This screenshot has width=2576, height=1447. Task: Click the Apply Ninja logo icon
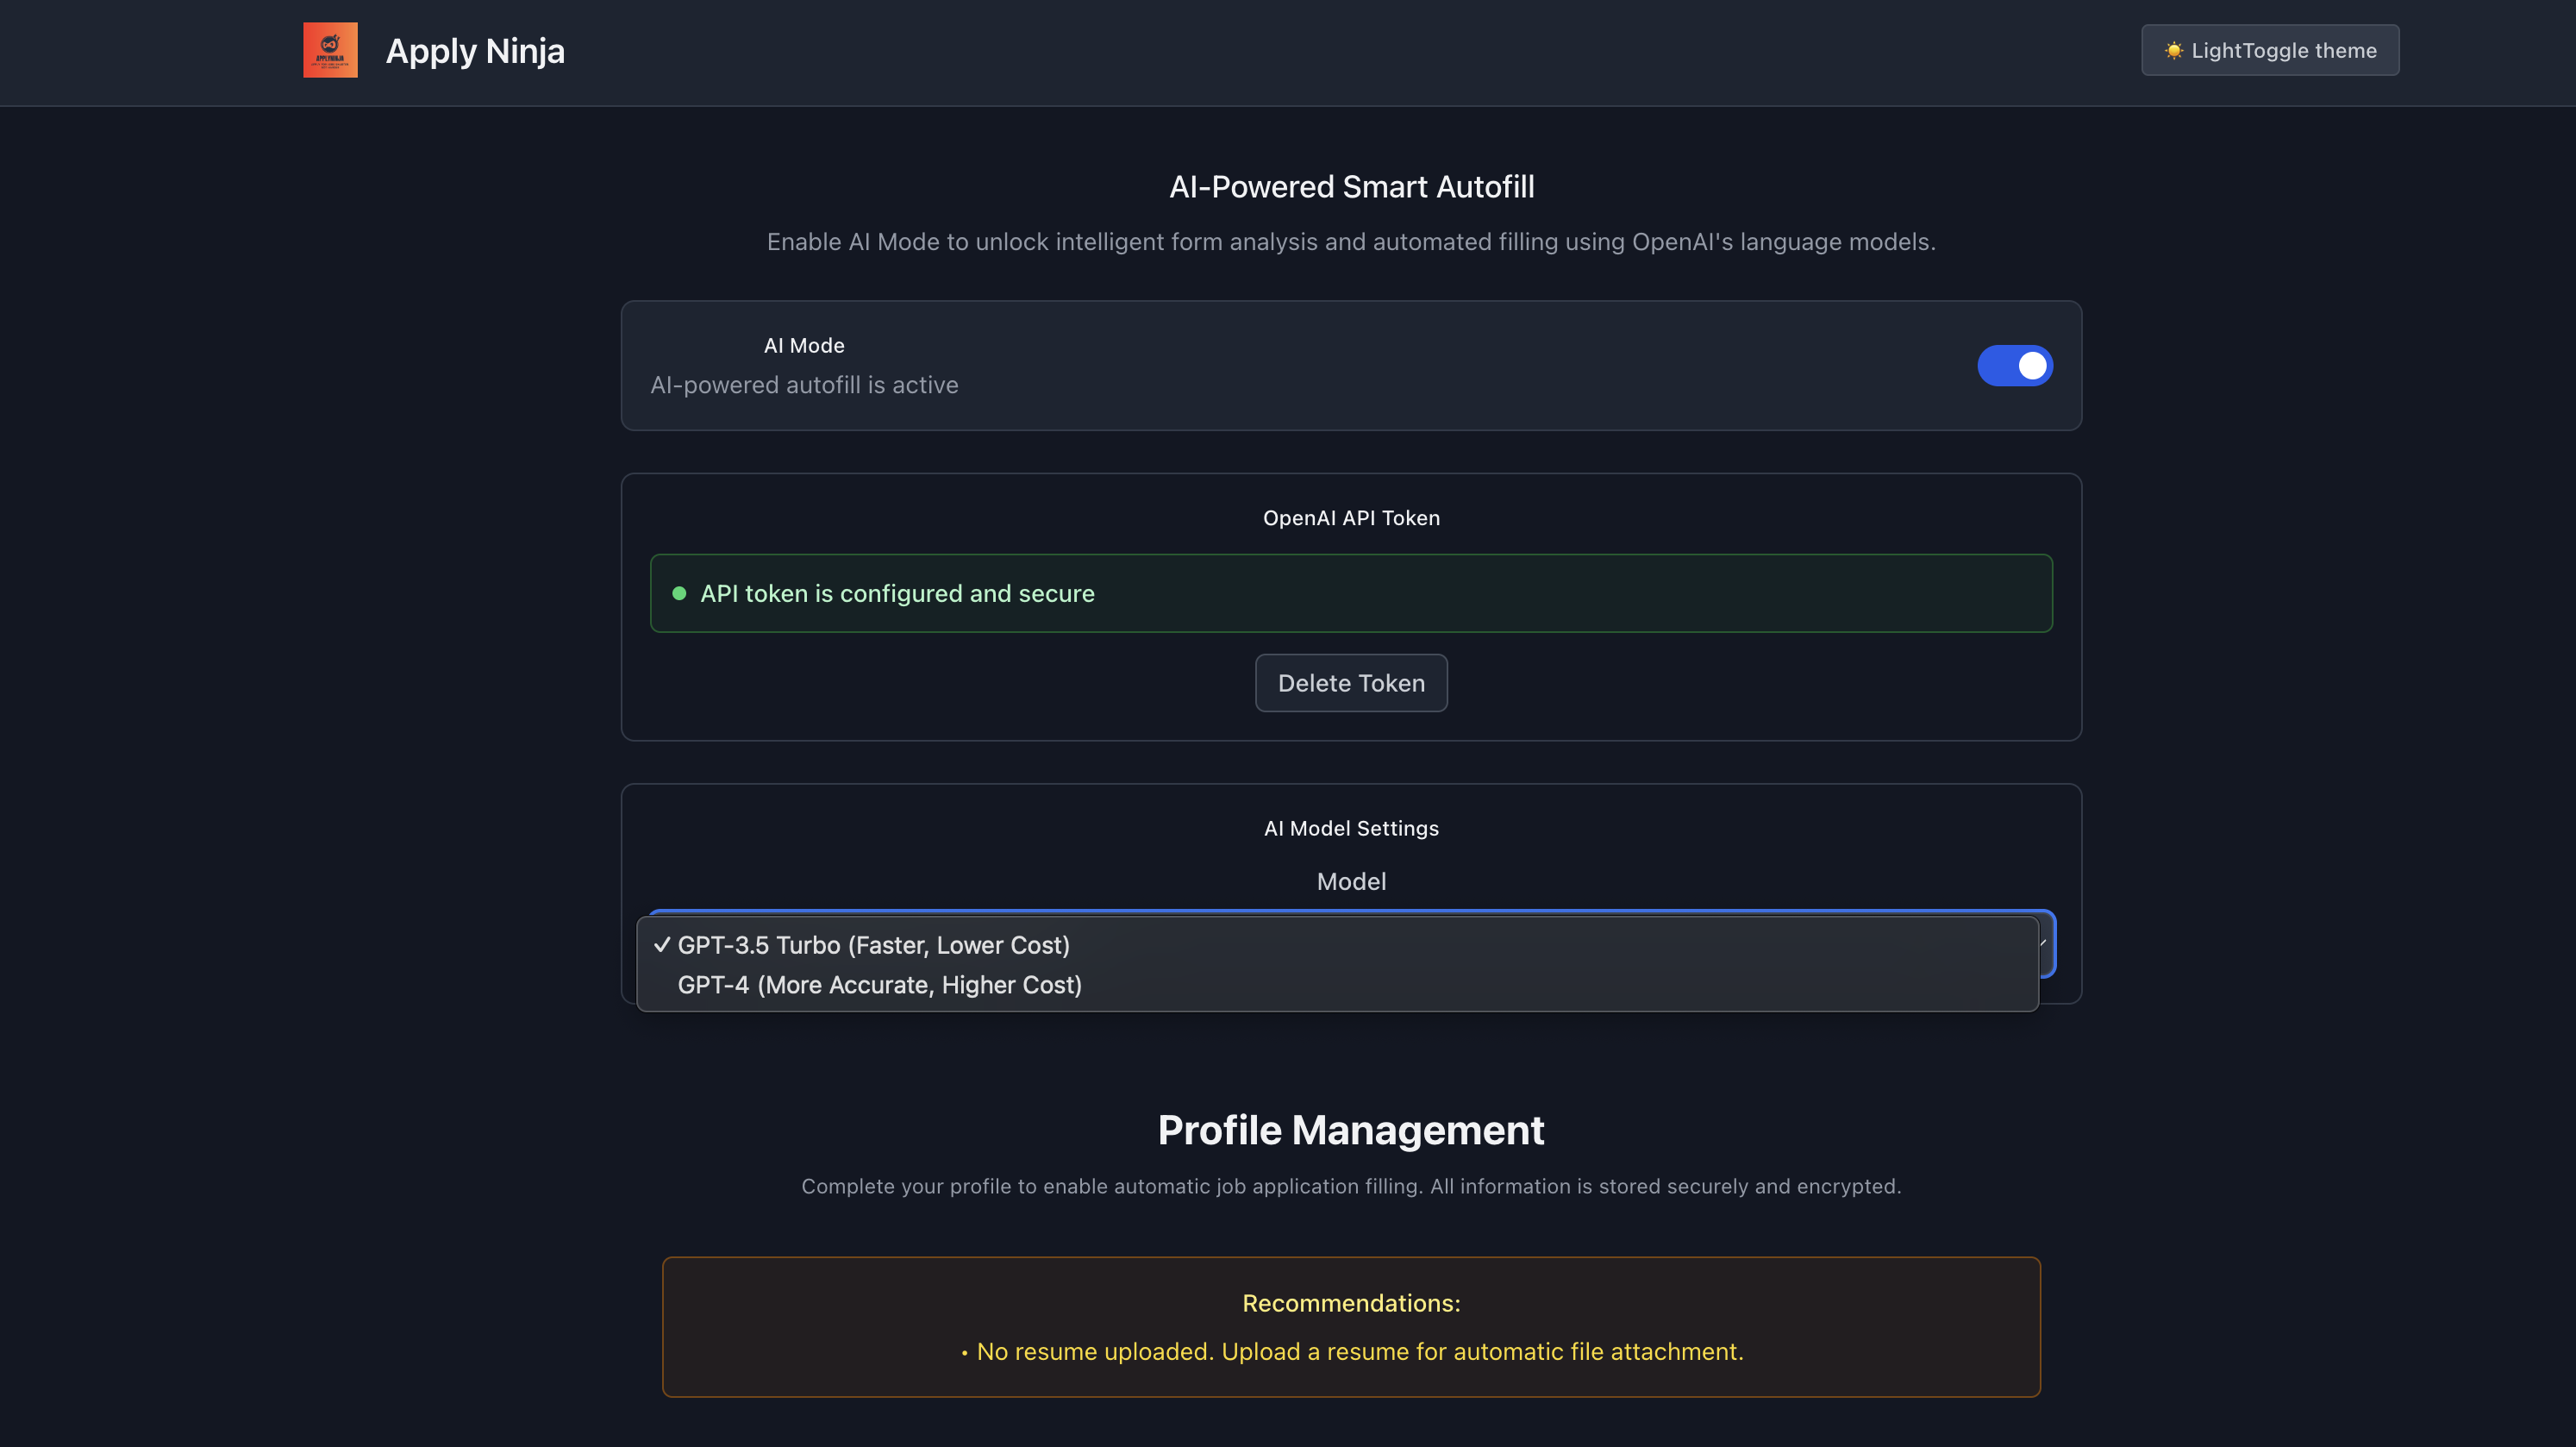[330, 50]
